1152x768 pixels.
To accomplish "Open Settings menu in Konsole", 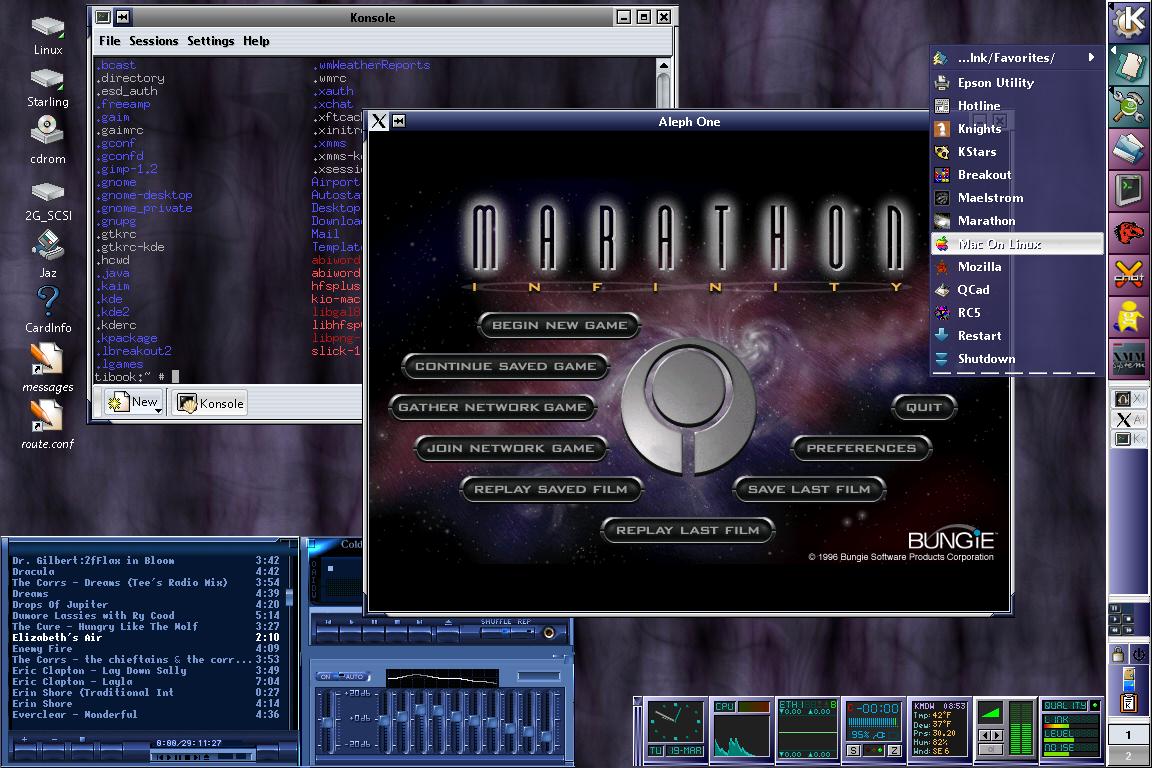I will (x=210, y=41).
